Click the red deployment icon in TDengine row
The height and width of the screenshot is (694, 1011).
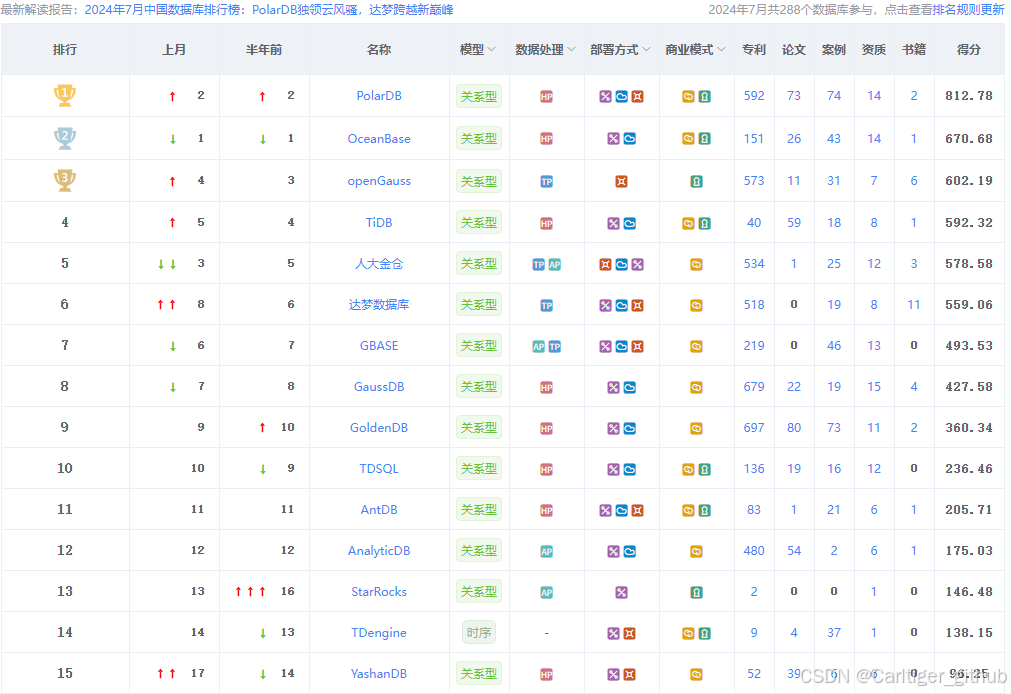[x=629, y=634]
